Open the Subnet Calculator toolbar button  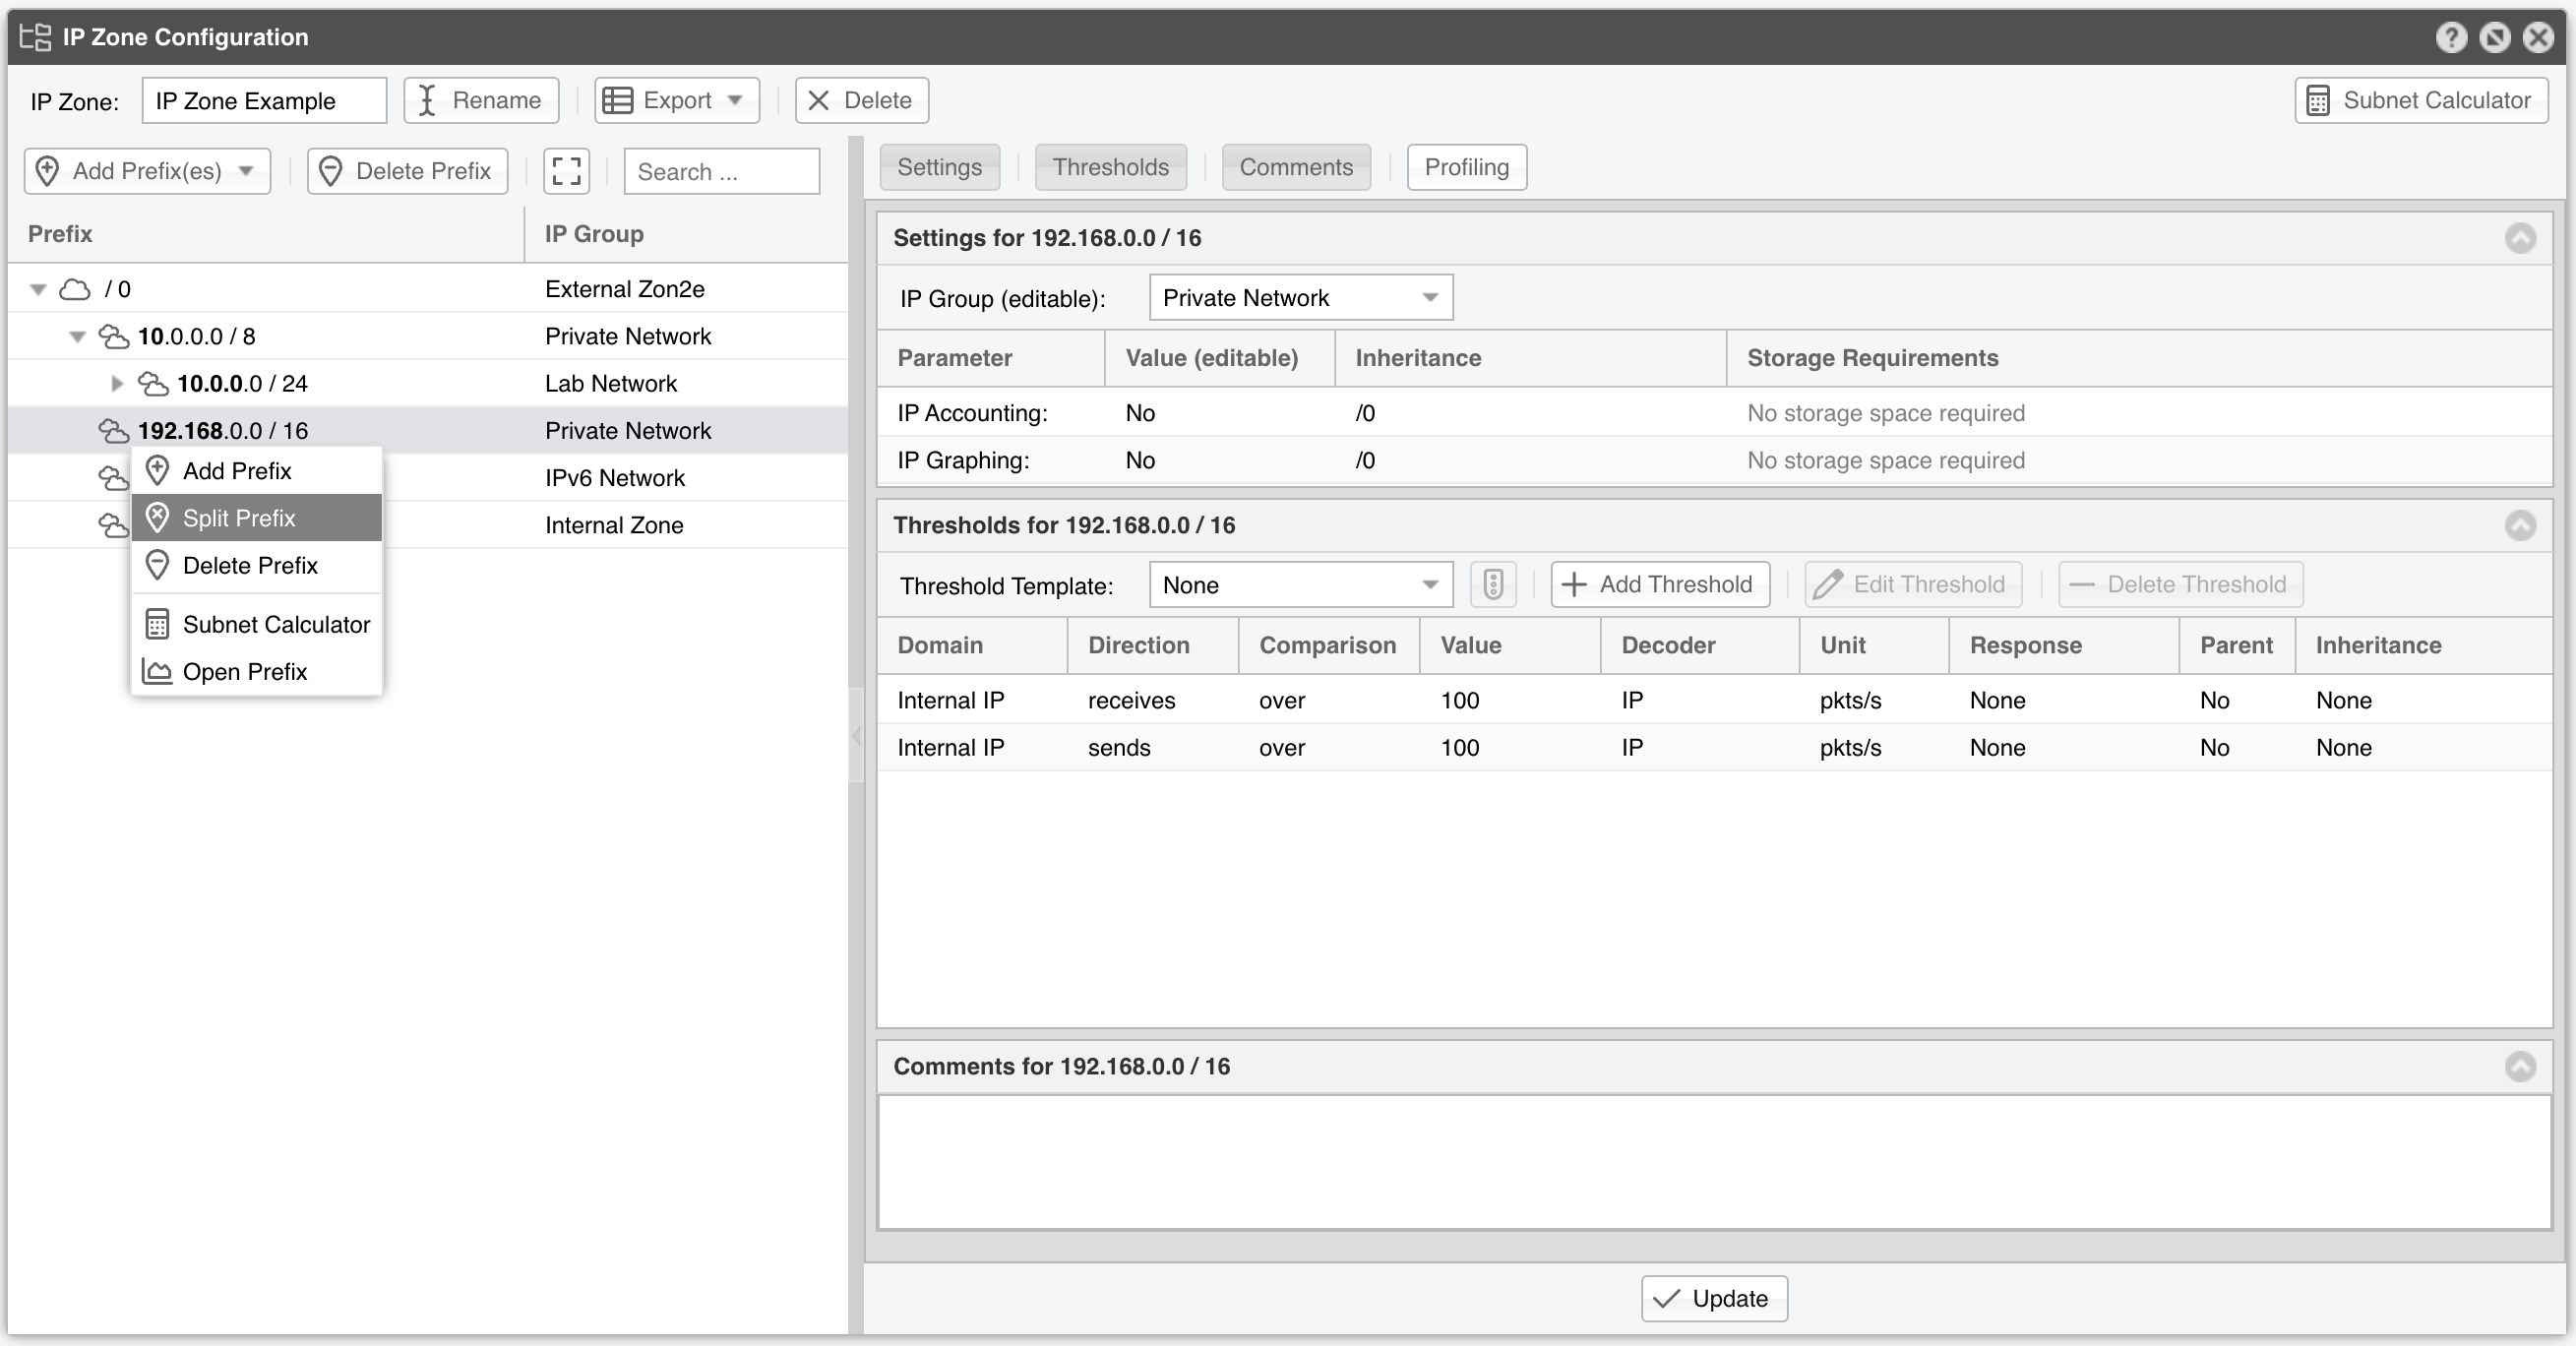(x=2420, y=100)
